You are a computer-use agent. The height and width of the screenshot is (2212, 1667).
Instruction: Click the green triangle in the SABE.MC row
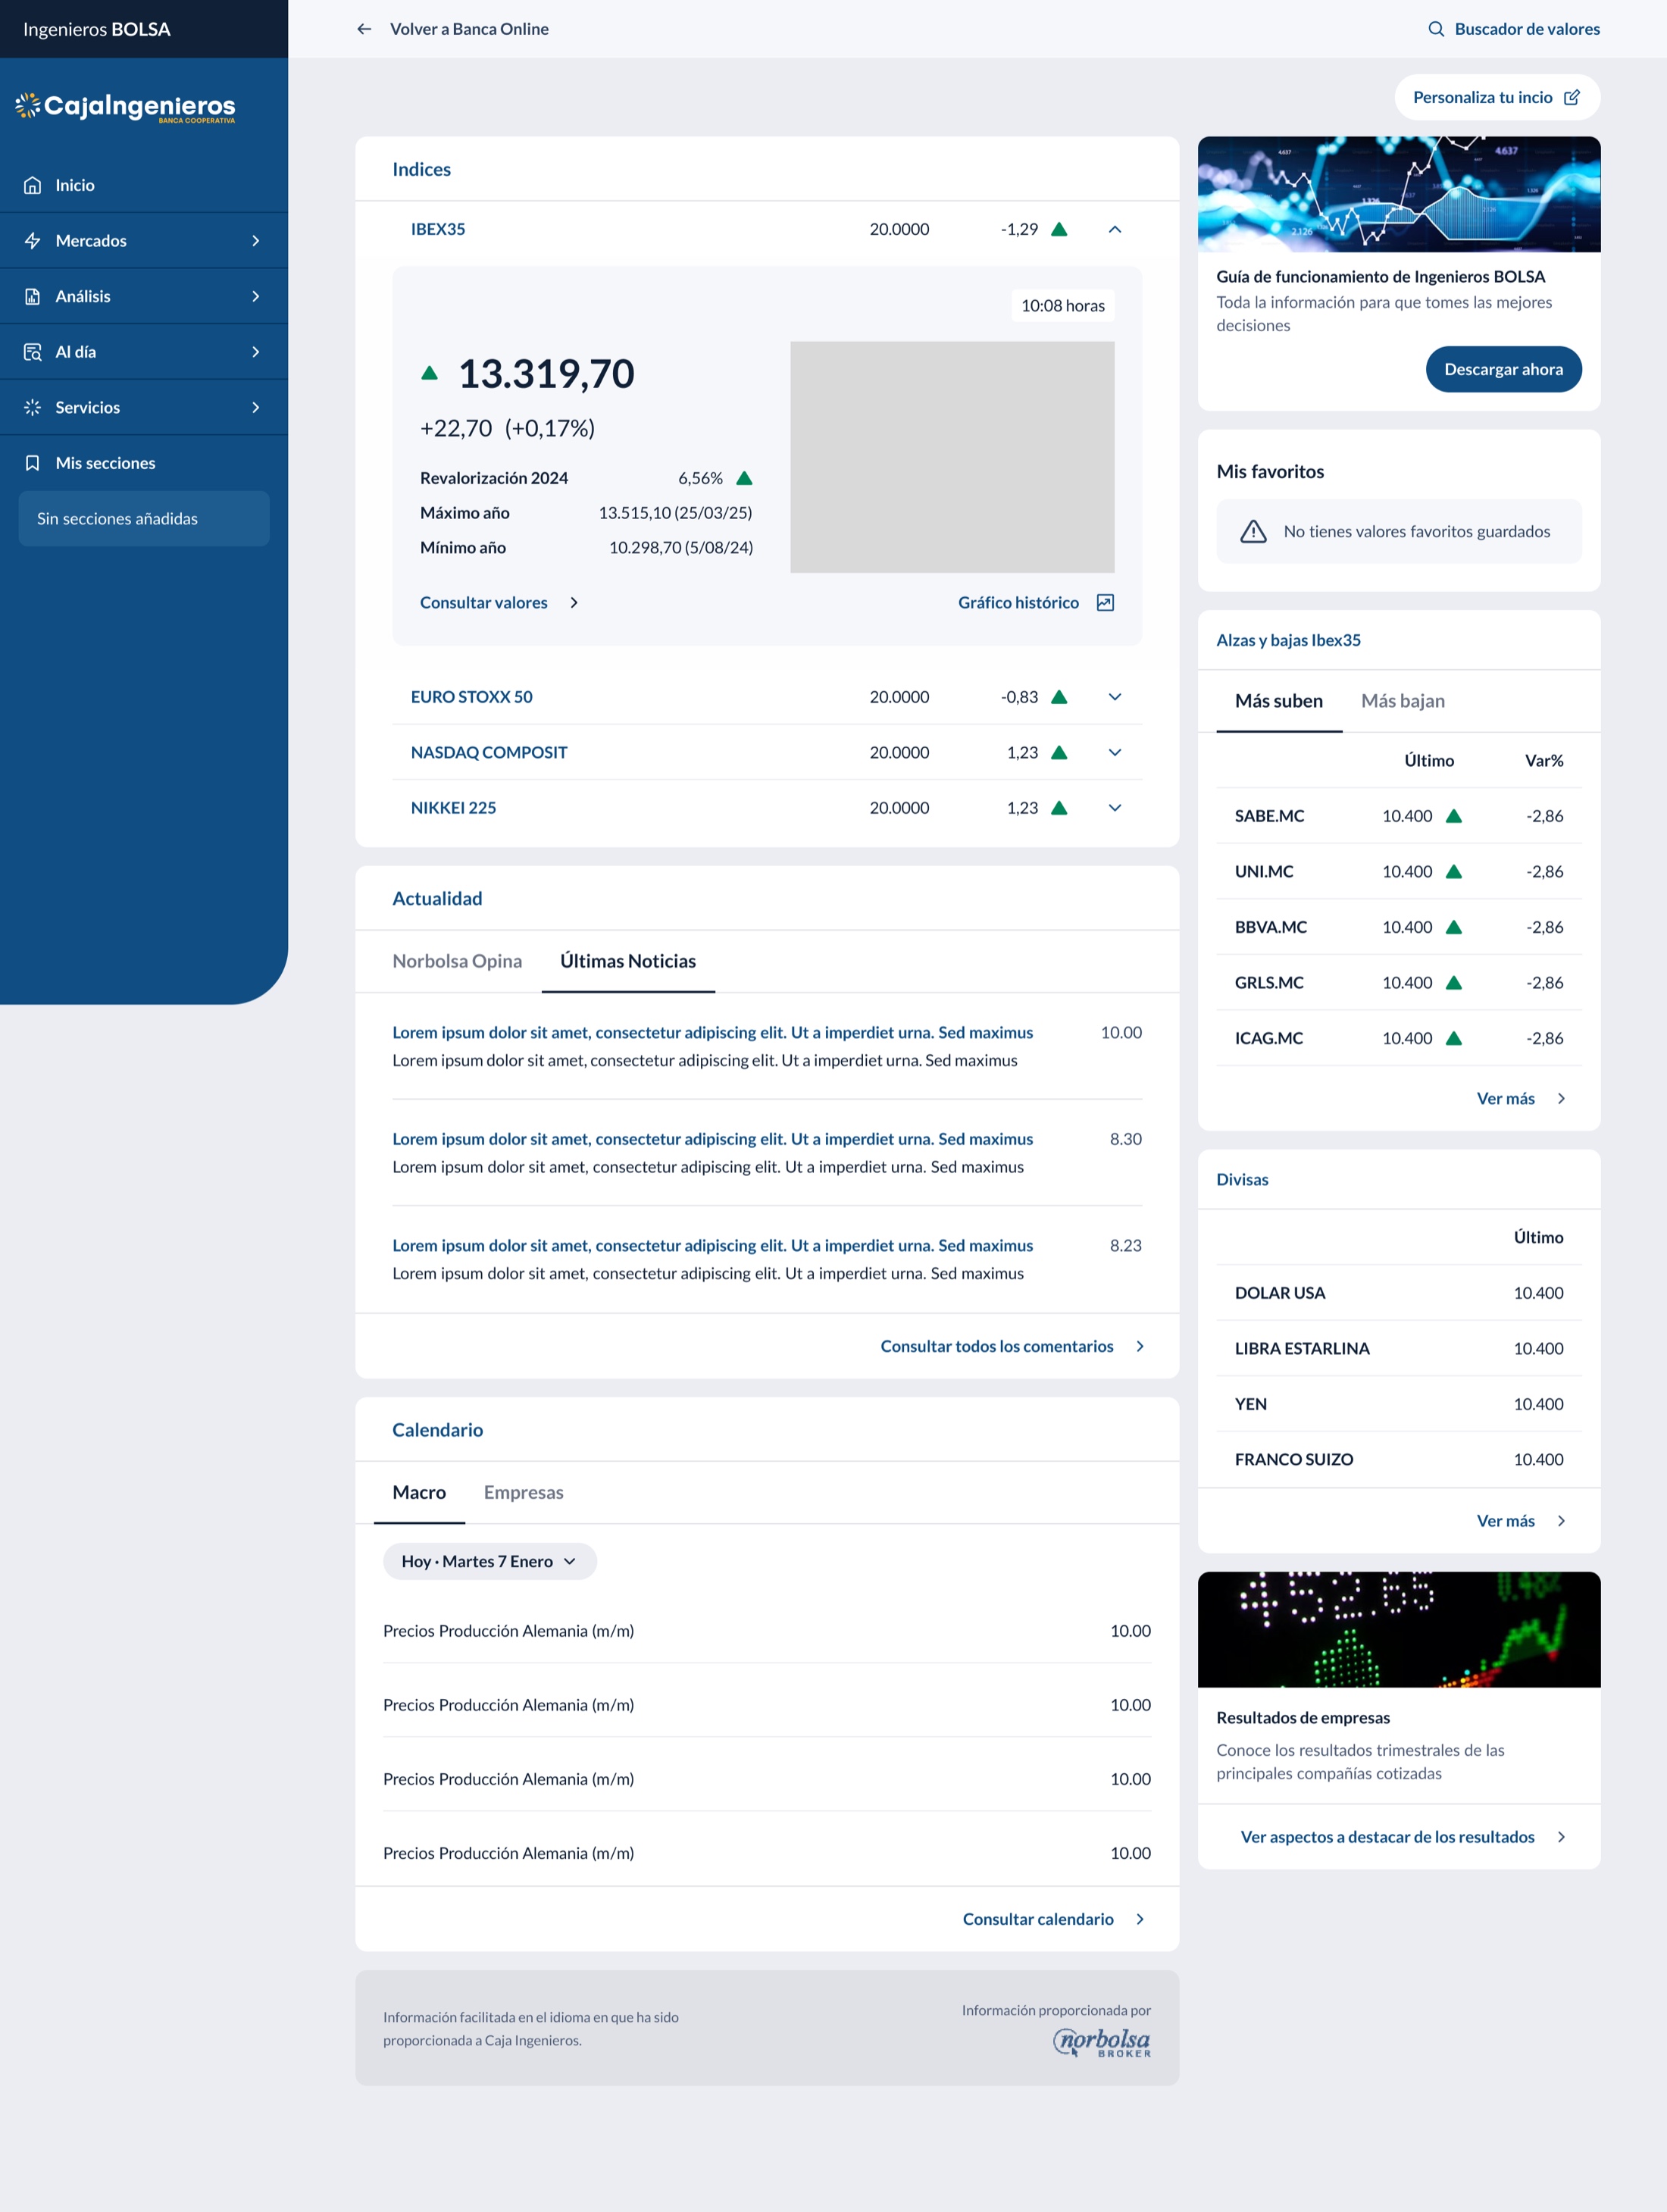click(1454, 816)
